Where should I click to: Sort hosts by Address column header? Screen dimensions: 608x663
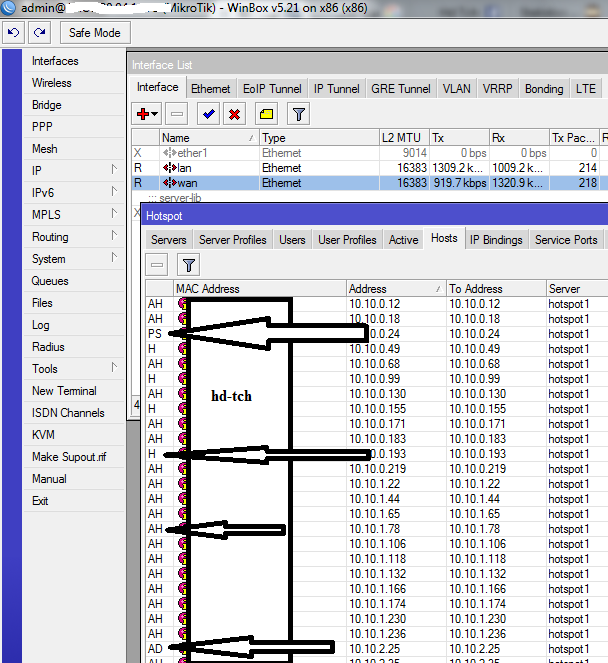(x=395, y=289)
